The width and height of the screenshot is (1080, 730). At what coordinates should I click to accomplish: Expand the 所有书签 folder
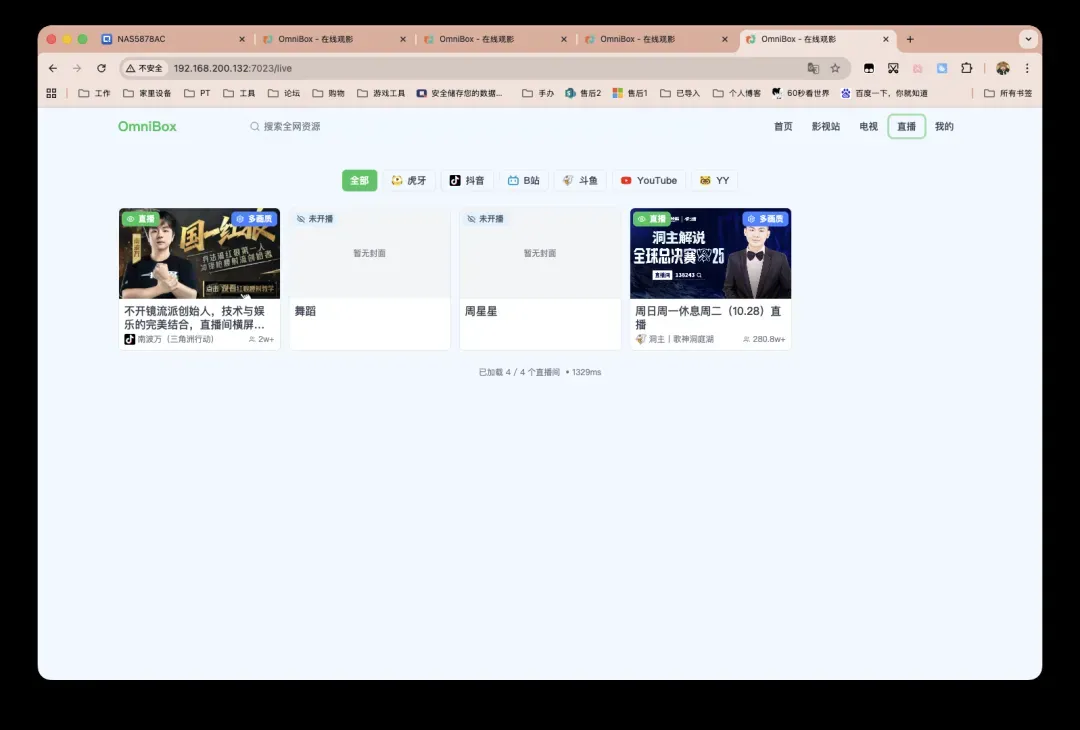pyautogui.click(x=1008, y=93)
